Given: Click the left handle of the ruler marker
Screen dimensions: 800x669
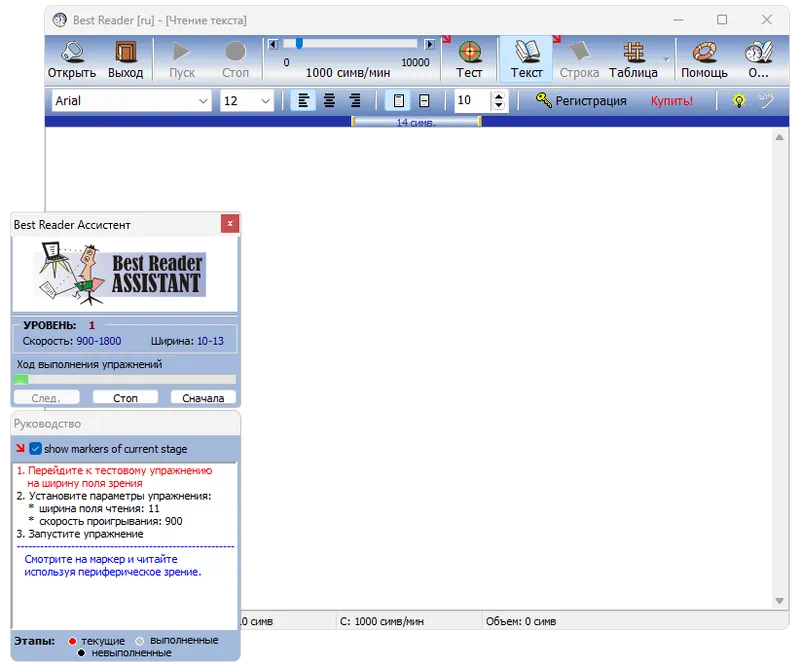Looking at the screenshot, I should point(353,121).
